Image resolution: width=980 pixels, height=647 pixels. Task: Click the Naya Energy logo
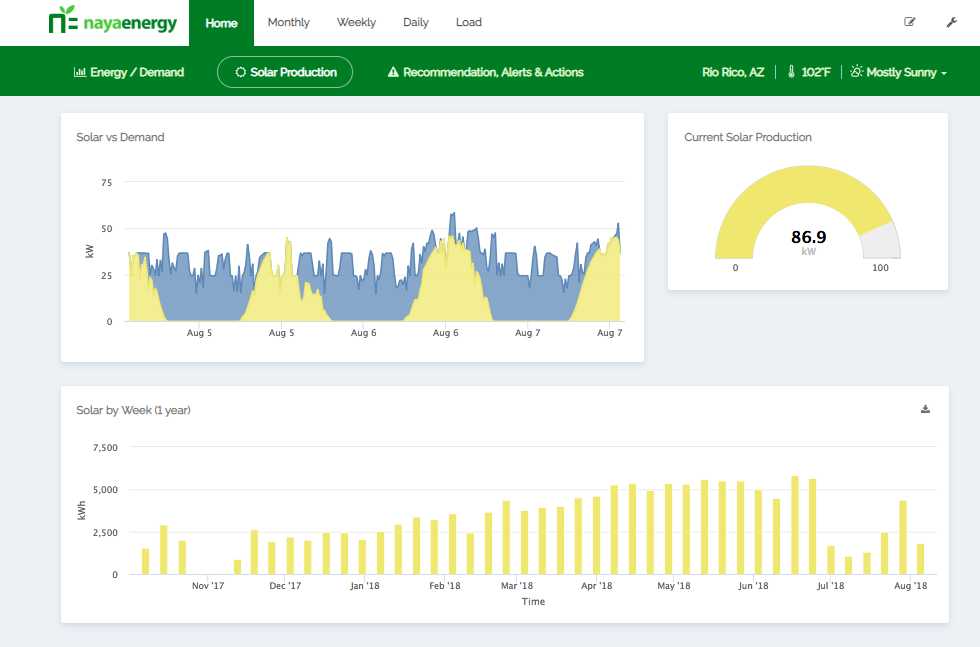(x=112, y=22)
